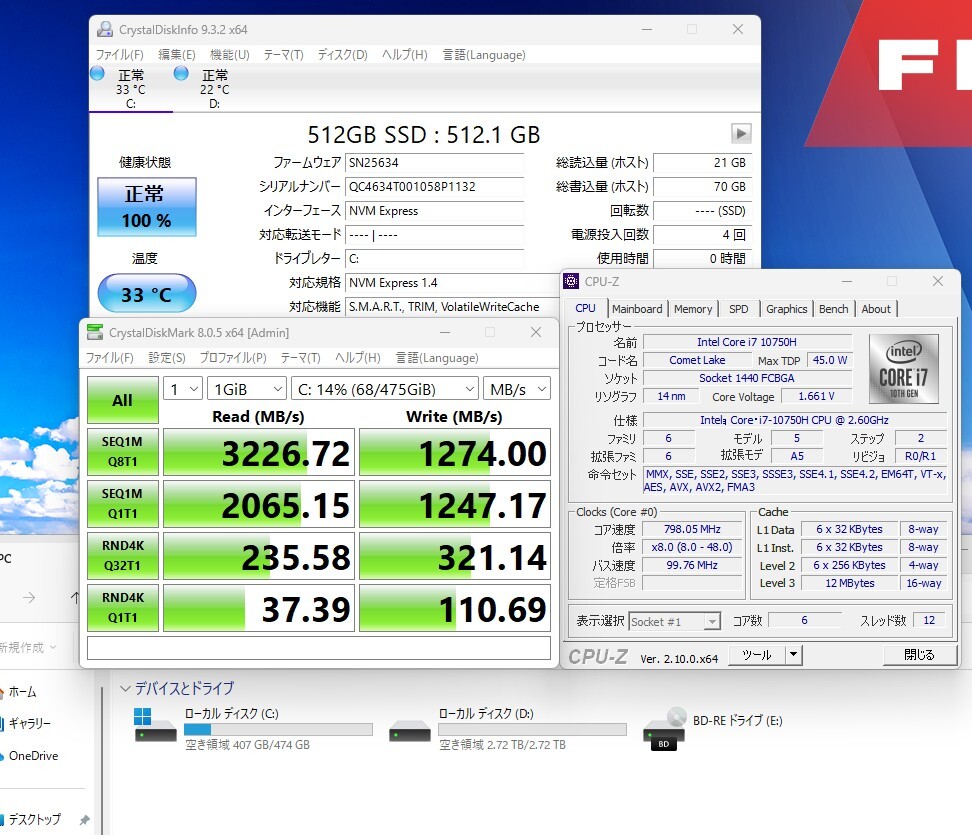Image resolution: width=972 pixels, height=835 pixels.
Task: Click the Explorer up arrow
Action: point(75,598)
